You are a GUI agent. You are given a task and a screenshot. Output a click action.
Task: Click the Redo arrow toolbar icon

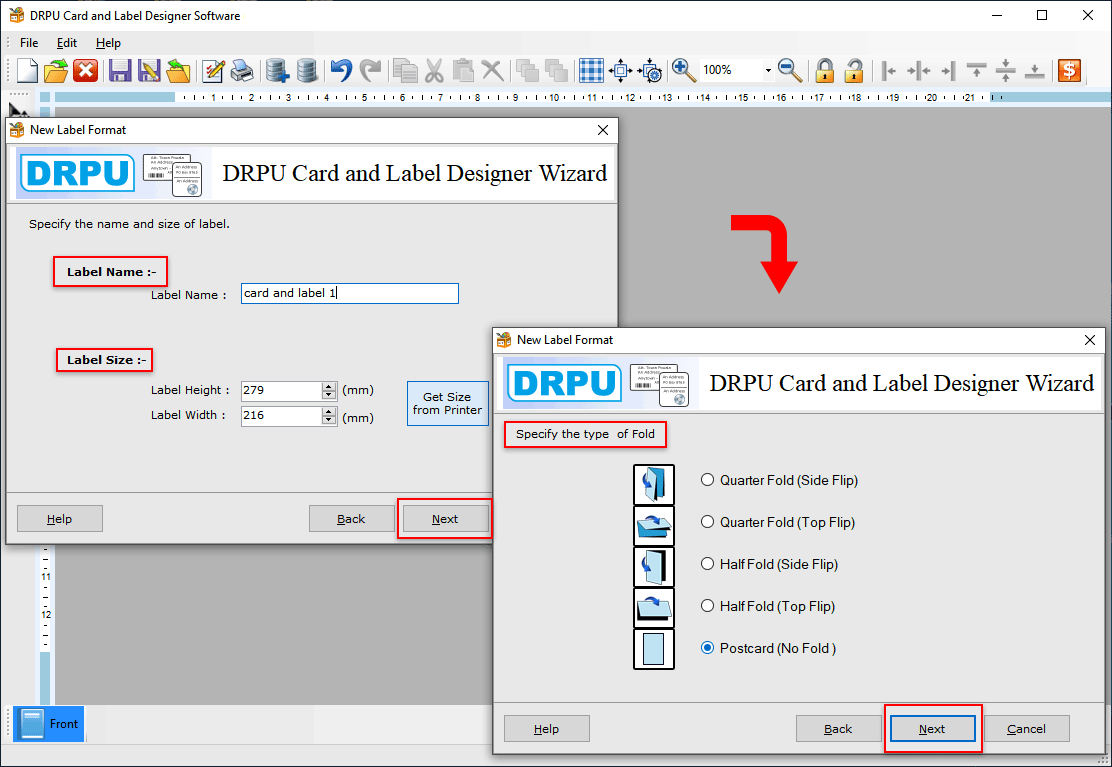coord(370,70)
